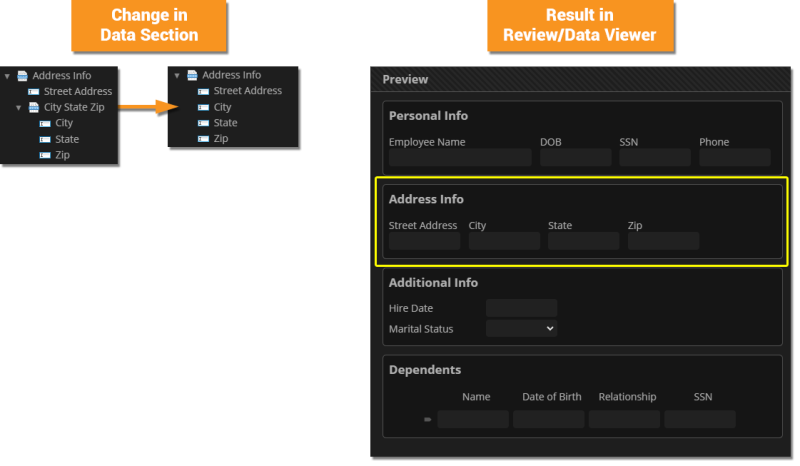Click the Street Address field icon in the left tree
Viewport: 800px width, 466px height.
point(34,92)
